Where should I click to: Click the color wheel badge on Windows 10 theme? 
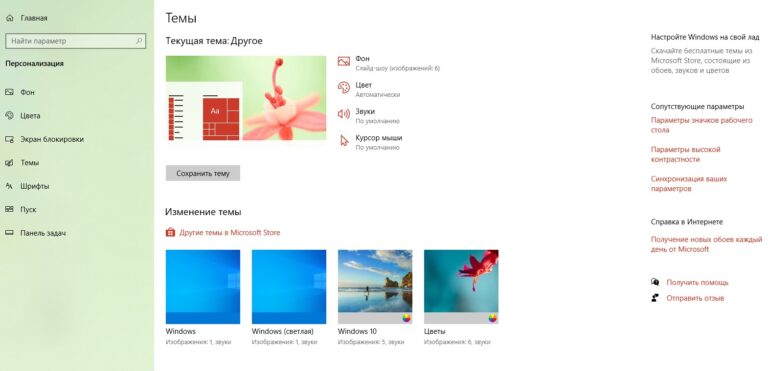tap(407, 318)
